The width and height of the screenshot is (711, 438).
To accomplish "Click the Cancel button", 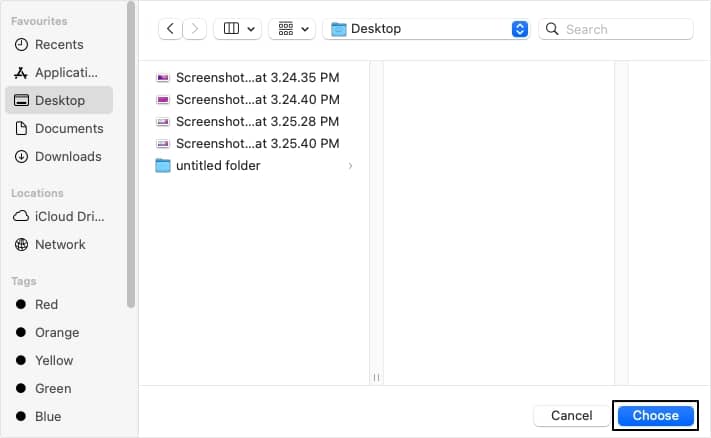I will 571,415.
